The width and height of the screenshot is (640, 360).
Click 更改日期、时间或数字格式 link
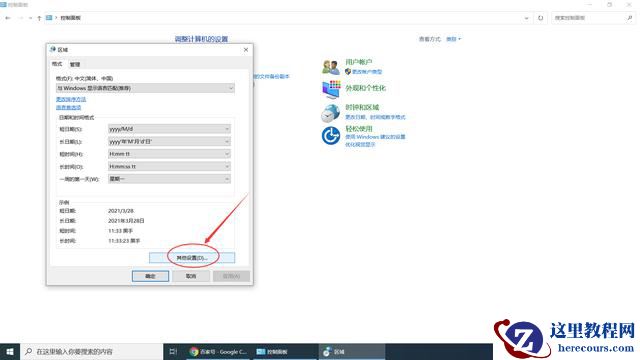375,117
